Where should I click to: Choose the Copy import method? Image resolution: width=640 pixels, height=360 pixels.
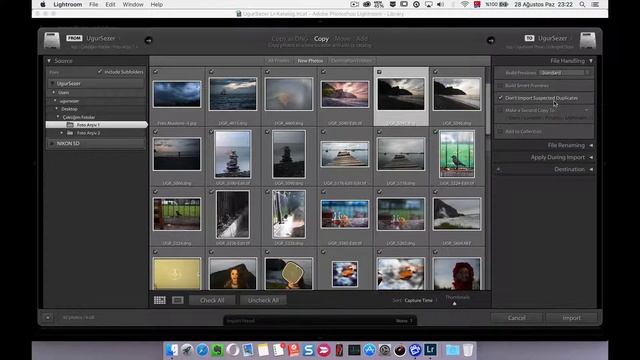(321, 39)
